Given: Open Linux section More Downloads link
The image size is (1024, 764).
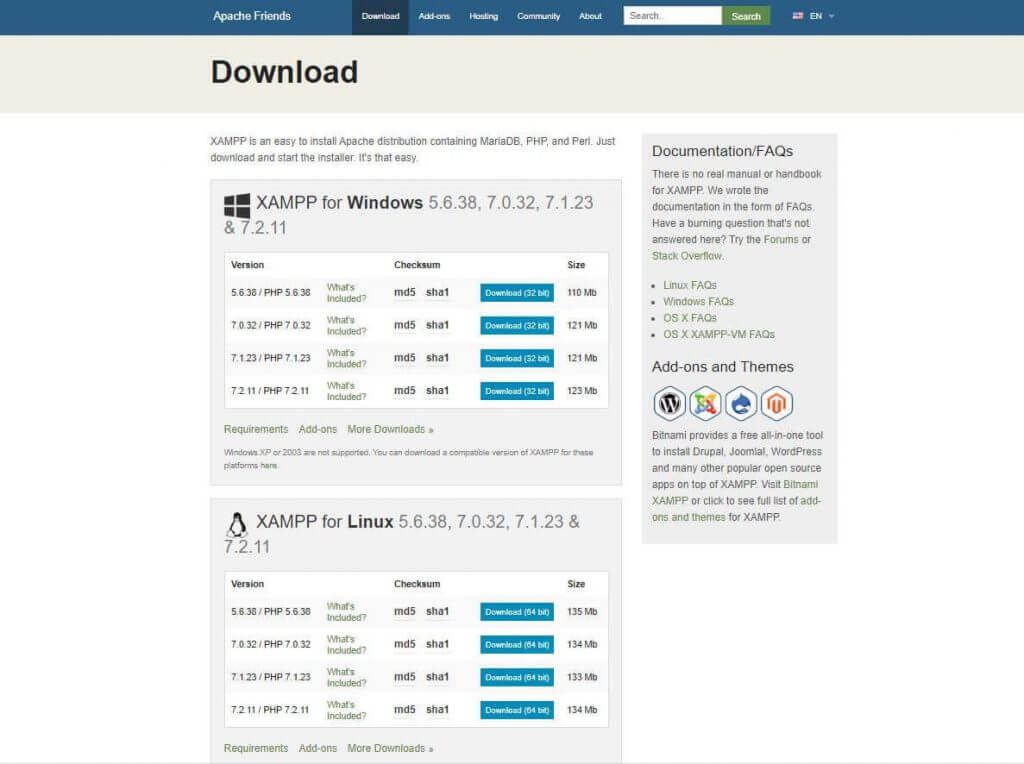Looking at the screenshot, I should coord(391,748).
